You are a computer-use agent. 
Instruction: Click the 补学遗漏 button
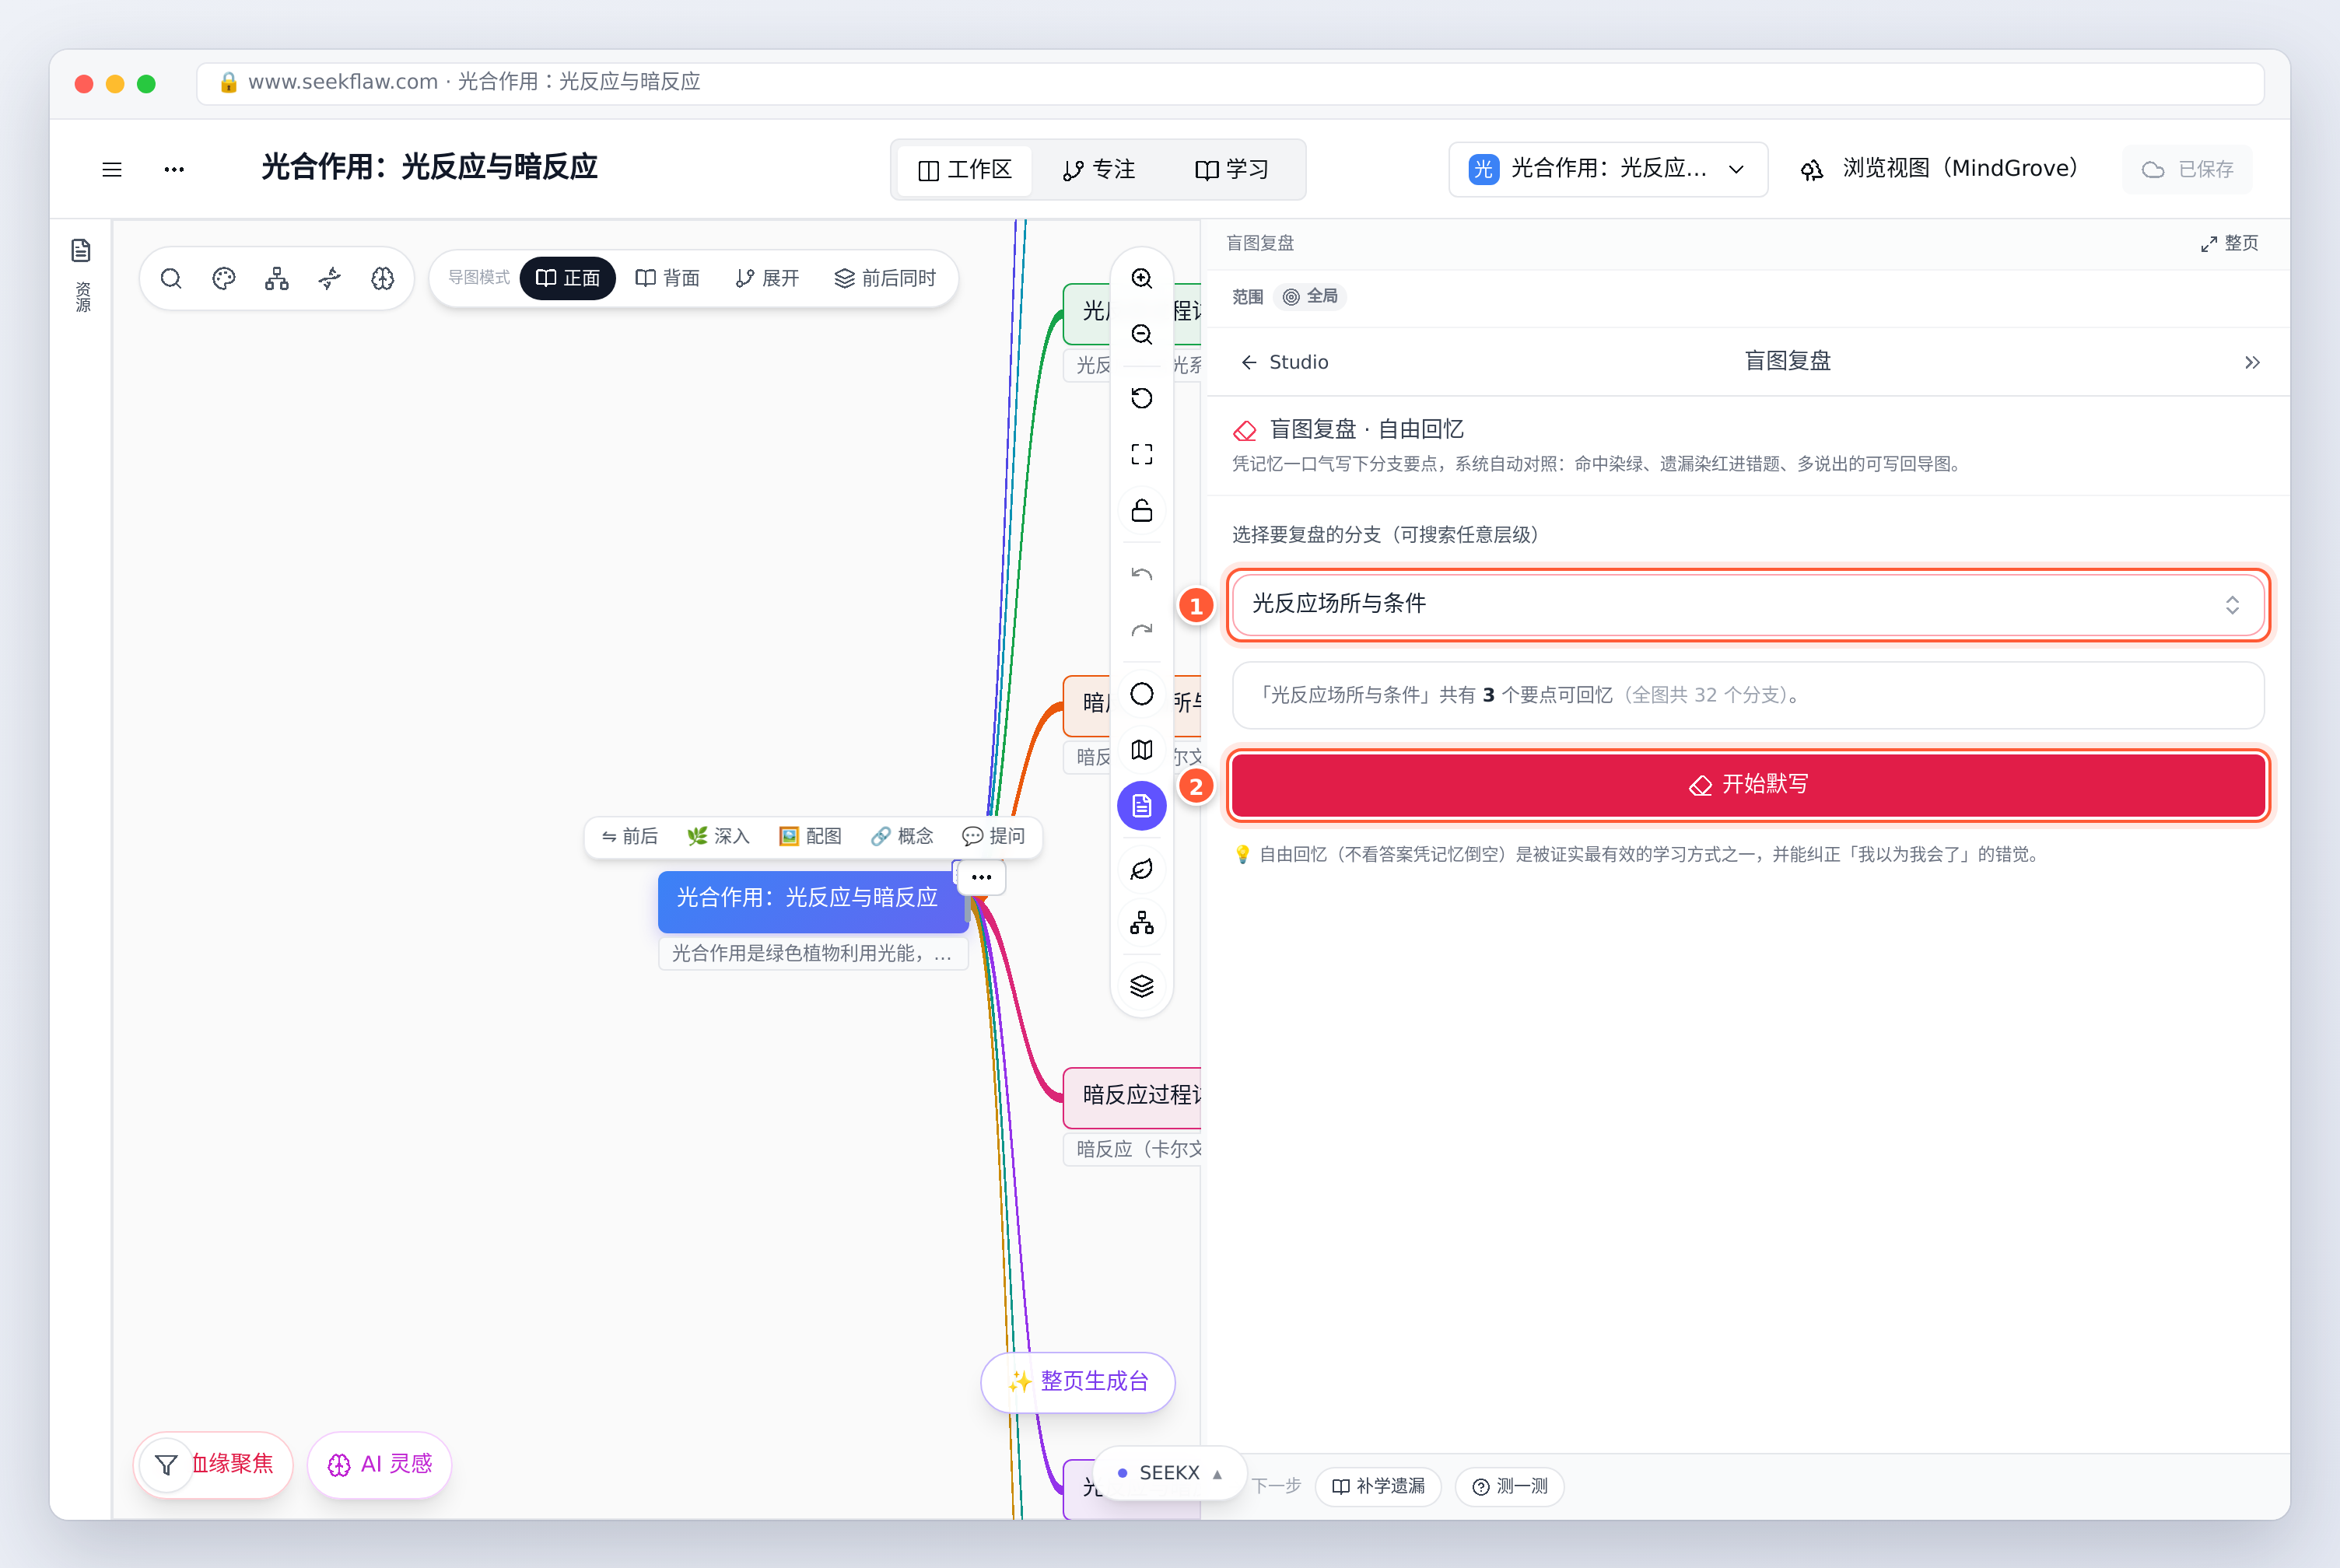click(x=1378, y=1486)
